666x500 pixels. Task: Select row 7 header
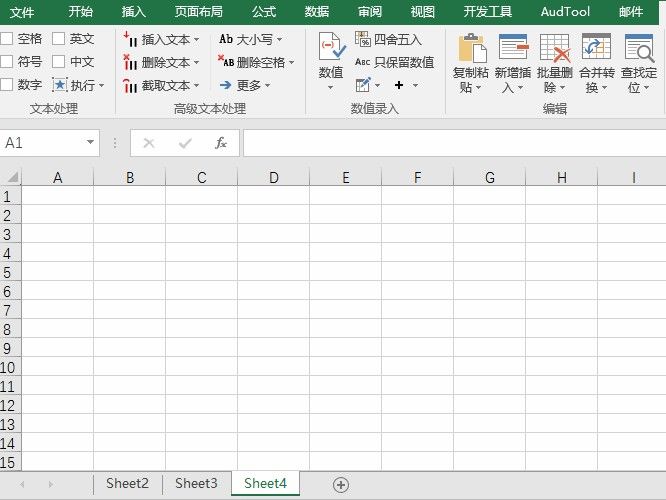10,310
